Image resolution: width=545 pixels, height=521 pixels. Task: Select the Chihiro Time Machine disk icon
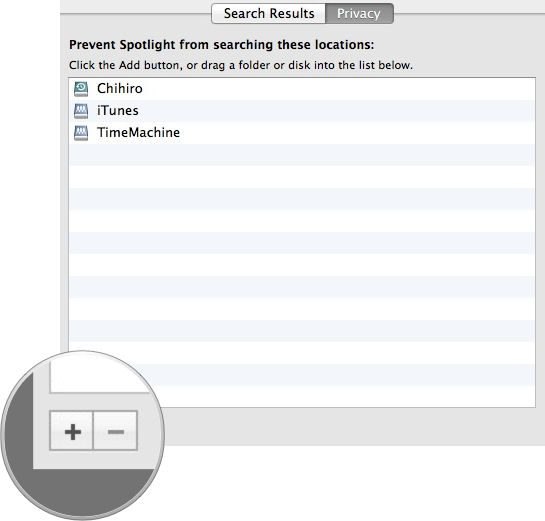tap(81, 89)
